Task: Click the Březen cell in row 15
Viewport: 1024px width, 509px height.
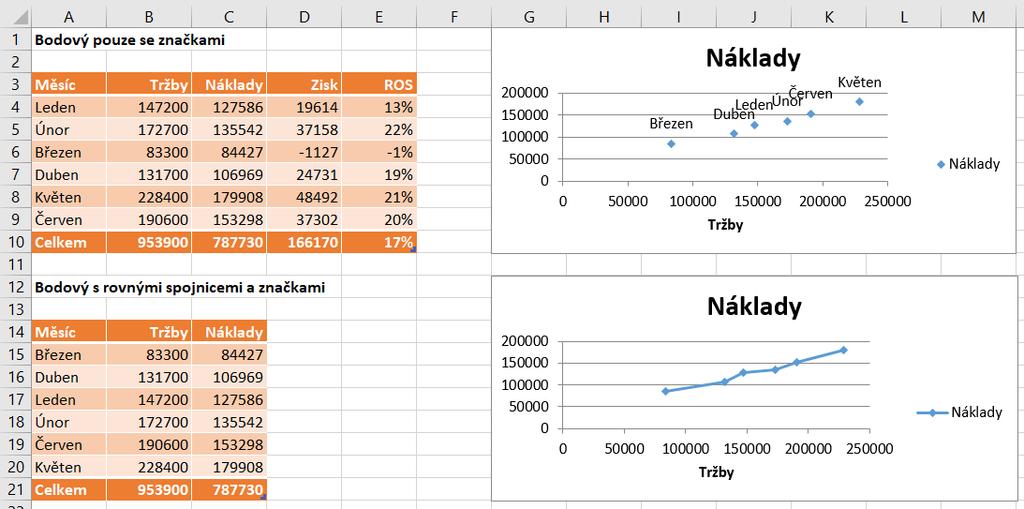Action: 69,355
